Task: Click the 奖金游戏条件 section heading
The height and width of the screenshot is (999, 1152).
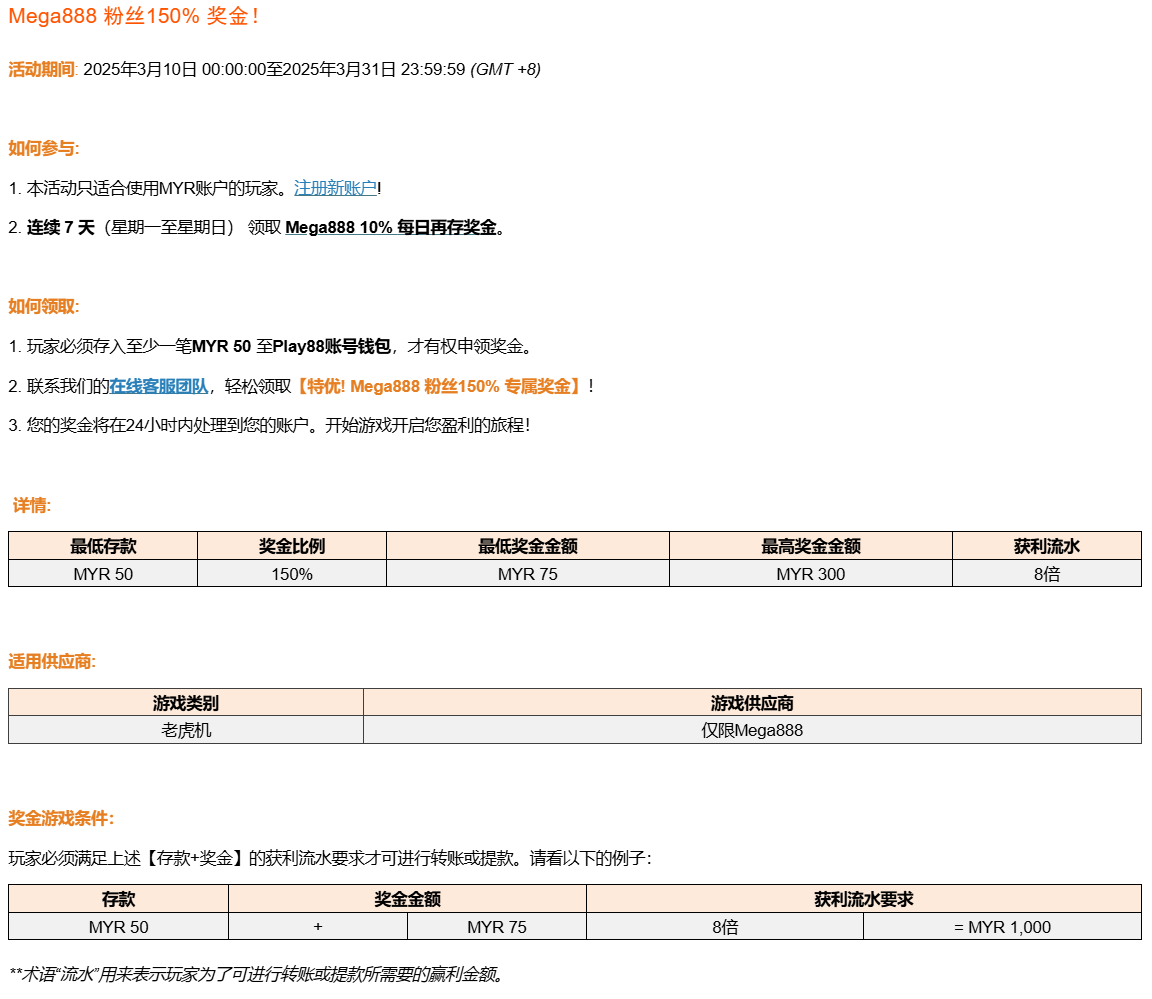Action: [x=61, y=818]
